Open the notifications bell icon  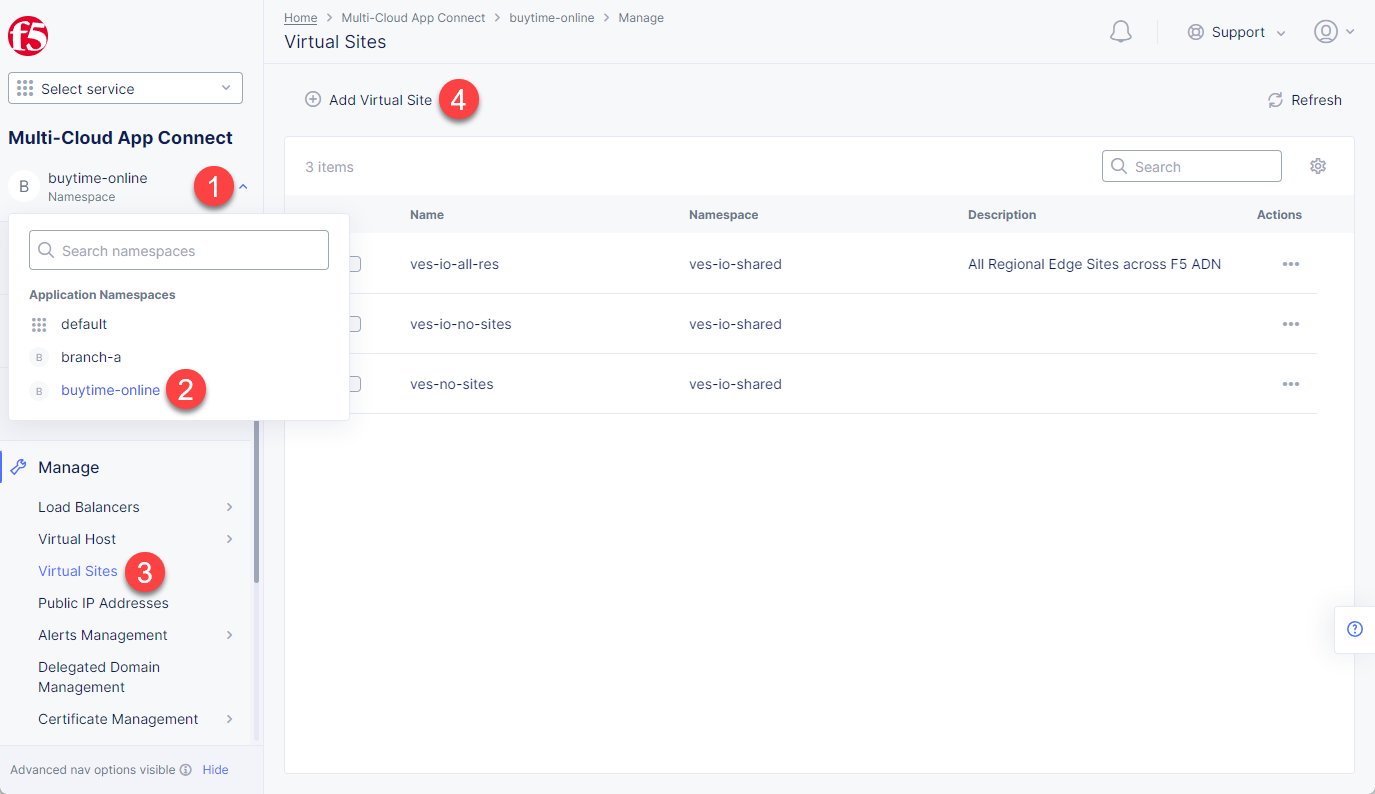(1121, 32)
